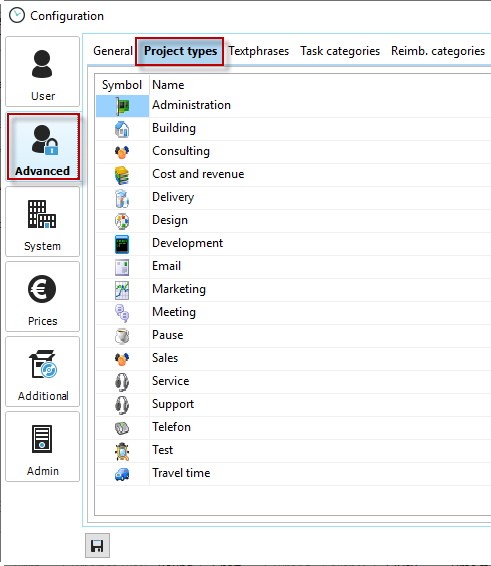Viewport: 491px width, 566px height.
Task: Click the Service headset symbol icon
Action: 122,382
